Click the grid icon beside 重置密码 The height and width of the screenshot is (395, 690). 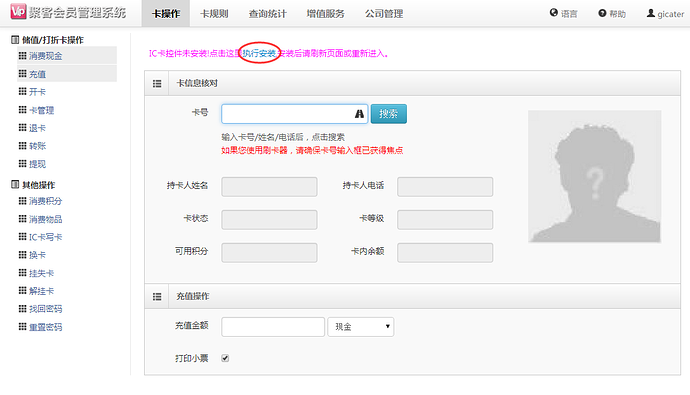pos(22,326)
